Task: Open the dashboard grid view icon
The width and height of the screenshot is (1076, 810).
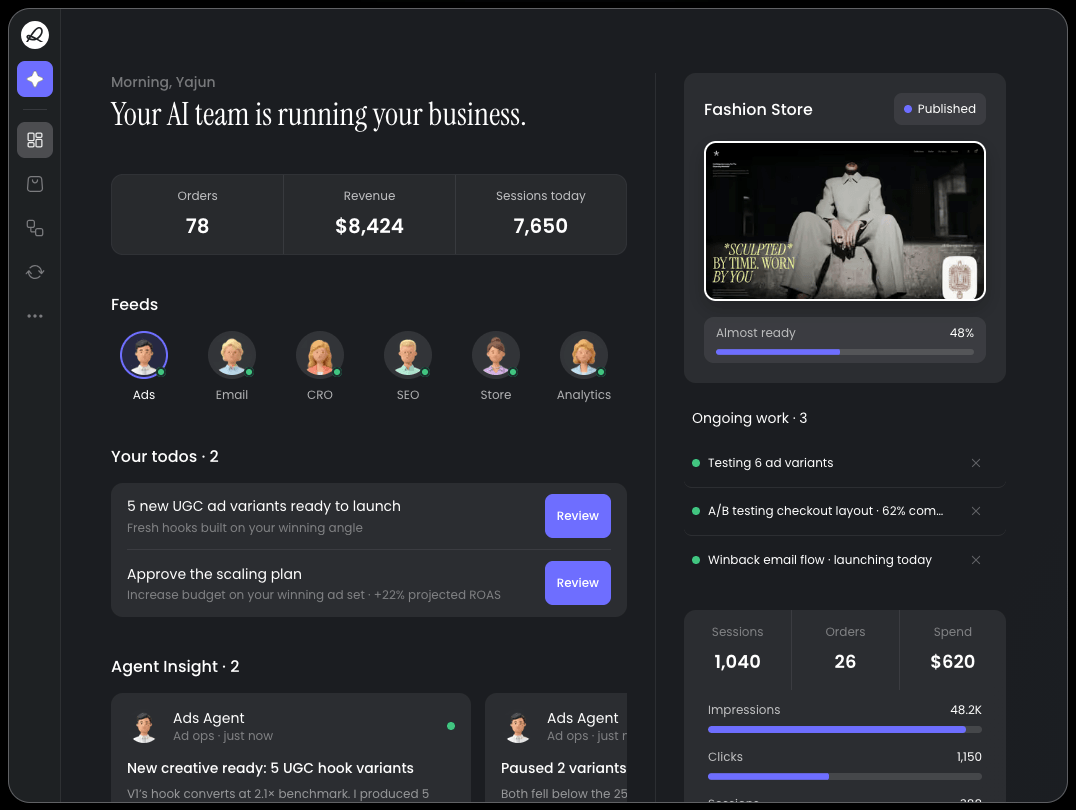Action: (x=35, y=140)
